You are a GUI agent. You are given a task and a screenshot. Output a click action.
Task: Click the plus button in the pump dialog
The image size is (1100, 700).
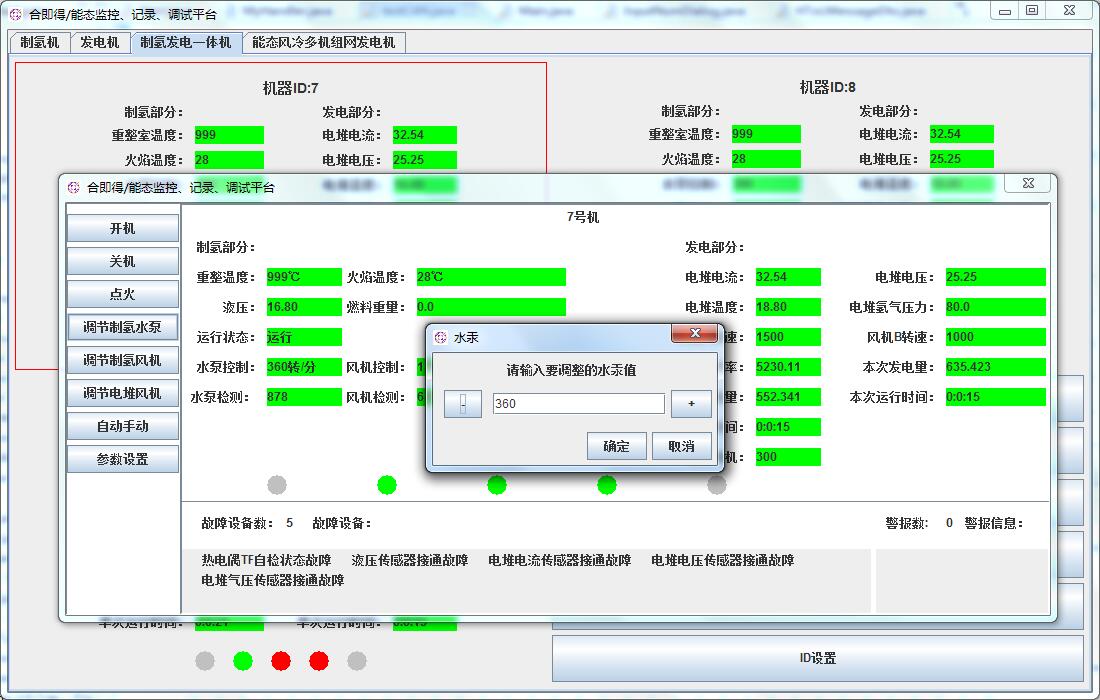point(690,404)
